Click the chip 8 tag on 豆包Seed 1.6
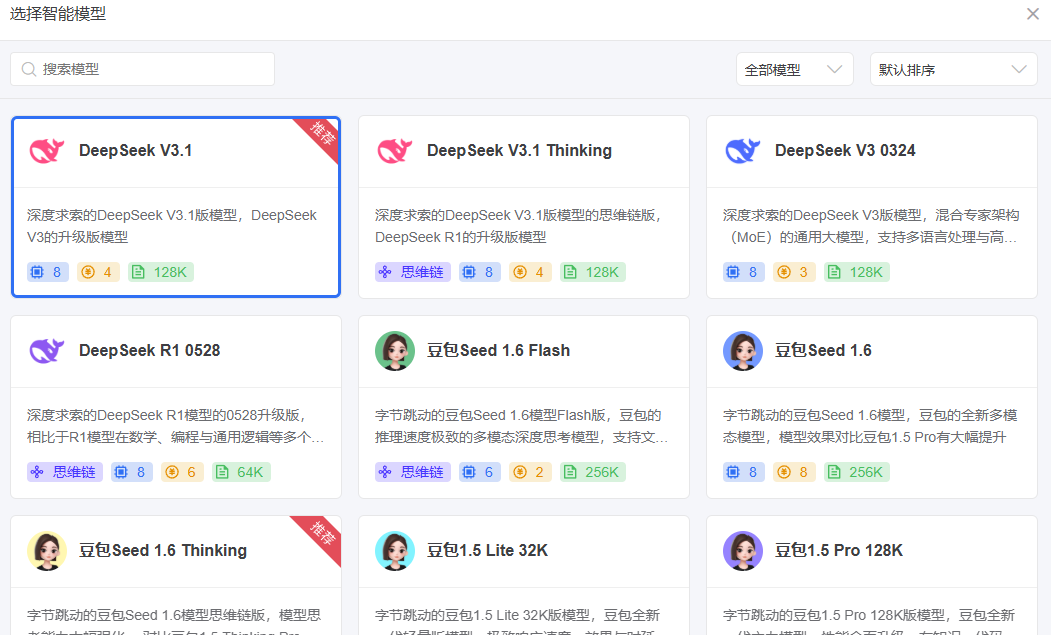This screenshot has width=1051, height=635. coord(743,472)
